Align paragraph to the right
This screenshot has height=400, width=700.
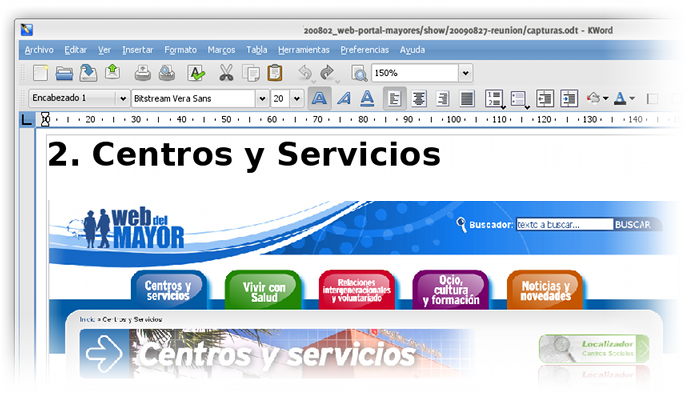pos(442,98)
